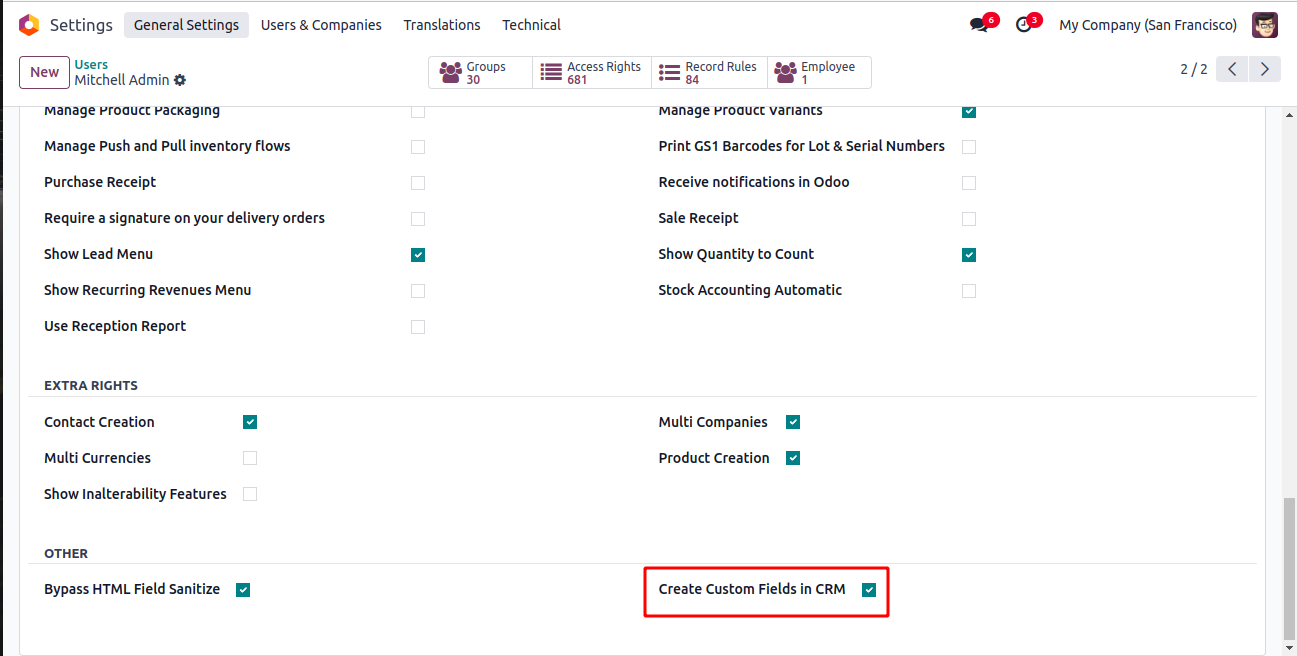
Task: Open Access Rights list icon
Action: 551,73
